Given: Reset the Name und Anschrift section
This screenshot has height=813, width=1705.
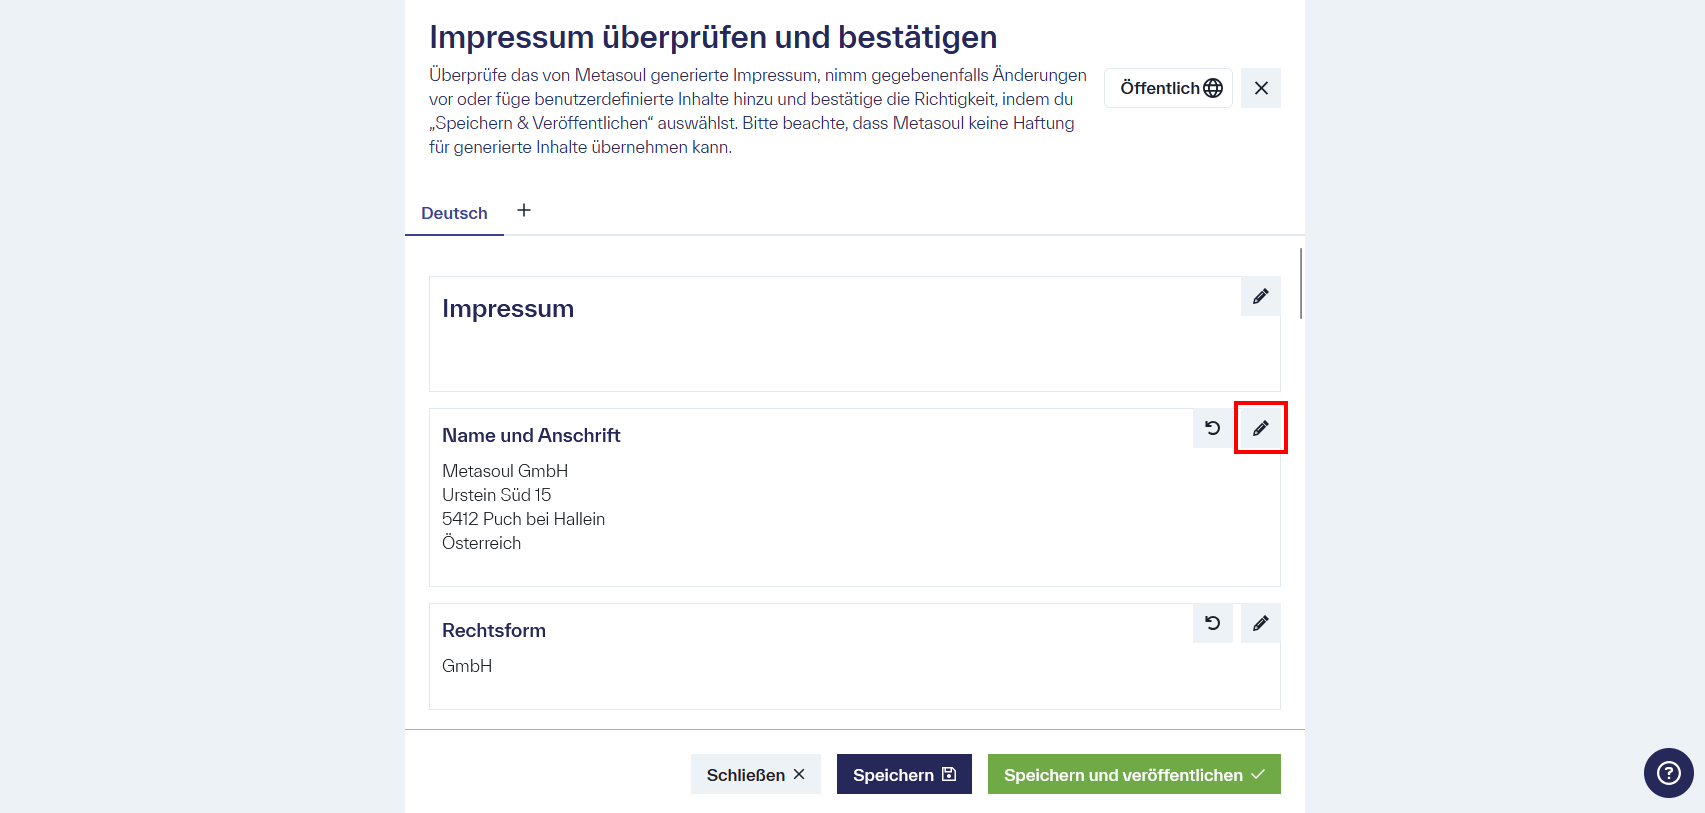Looking at the screenshot, I should [1212, 428].
